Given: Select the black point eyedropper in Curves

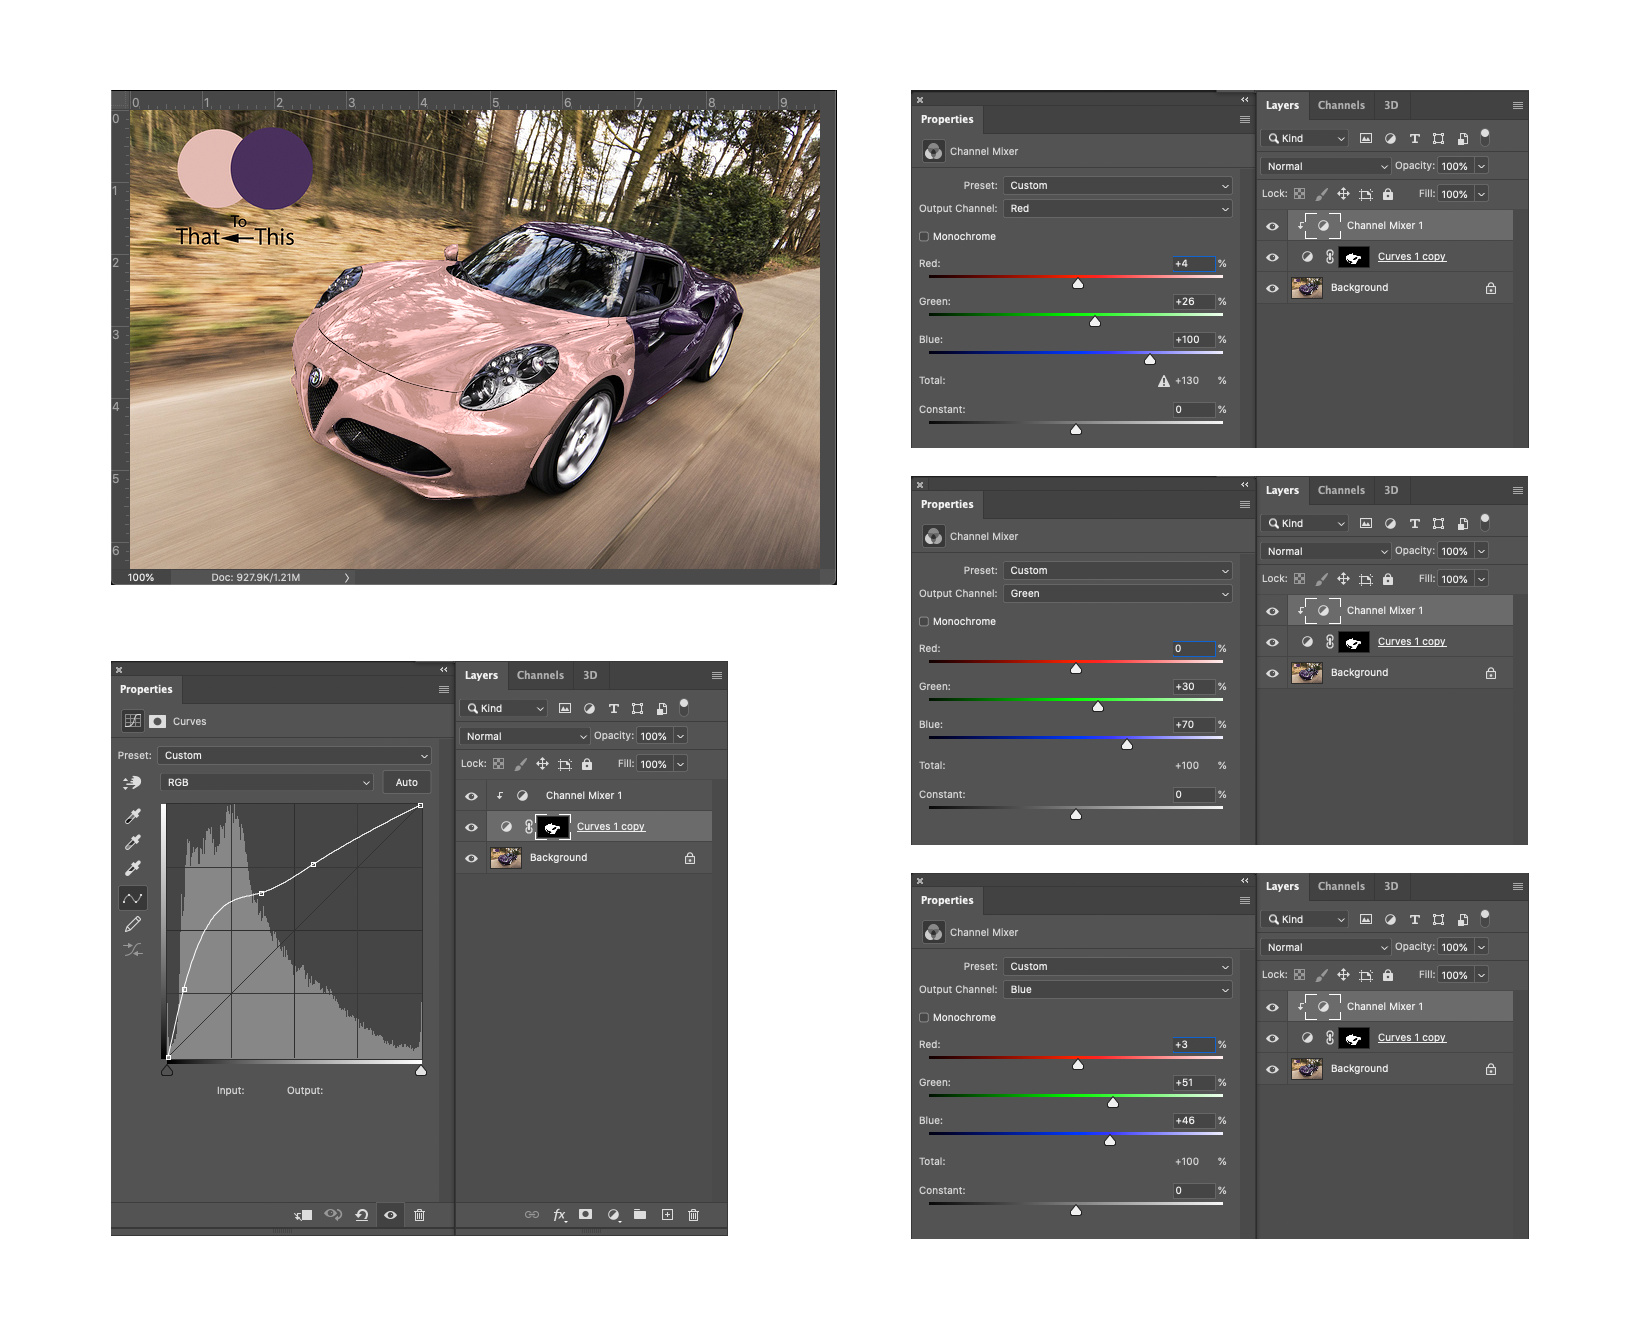Looking at the screenshot, I should [132, 816].
